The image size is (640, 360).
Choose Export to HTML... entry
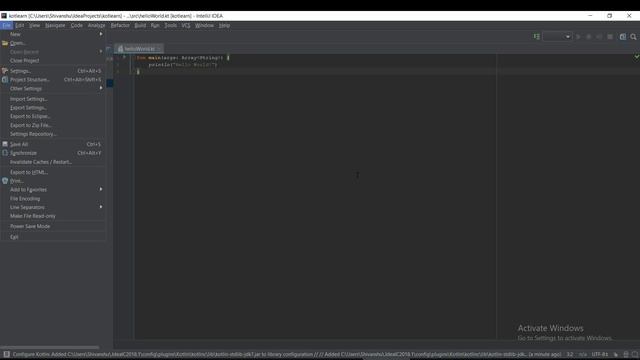pos(53,172)
